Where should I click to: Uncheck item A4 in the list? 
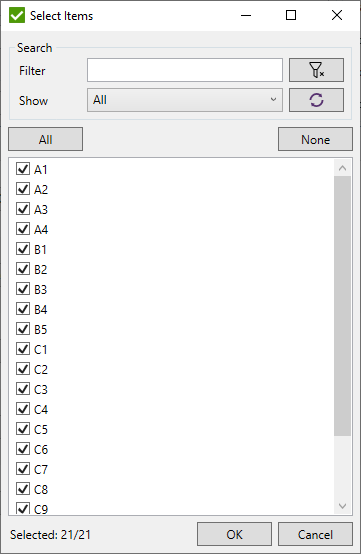click(x=23, y=229)
